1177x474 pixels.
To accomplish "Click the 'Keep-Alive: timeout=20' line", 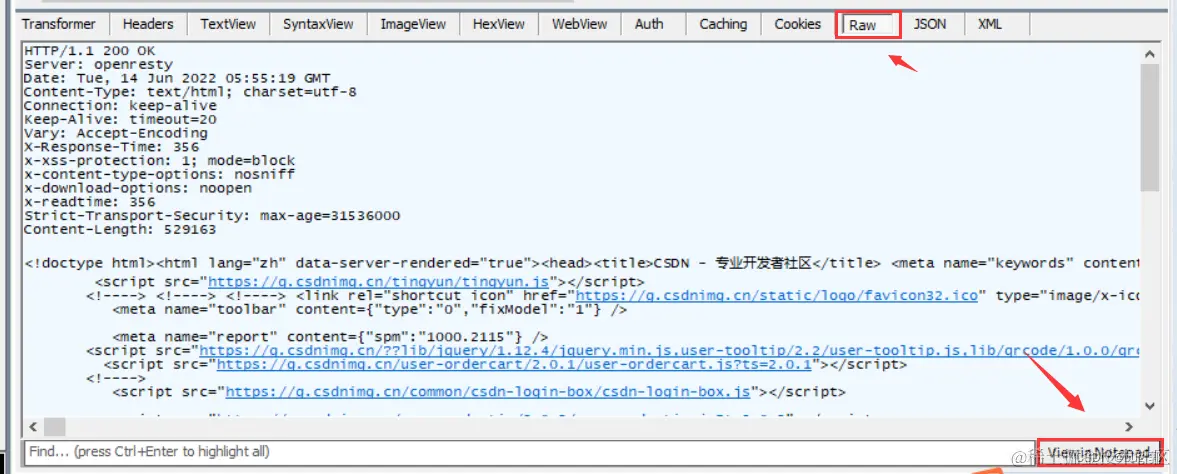I will (120, 119).
